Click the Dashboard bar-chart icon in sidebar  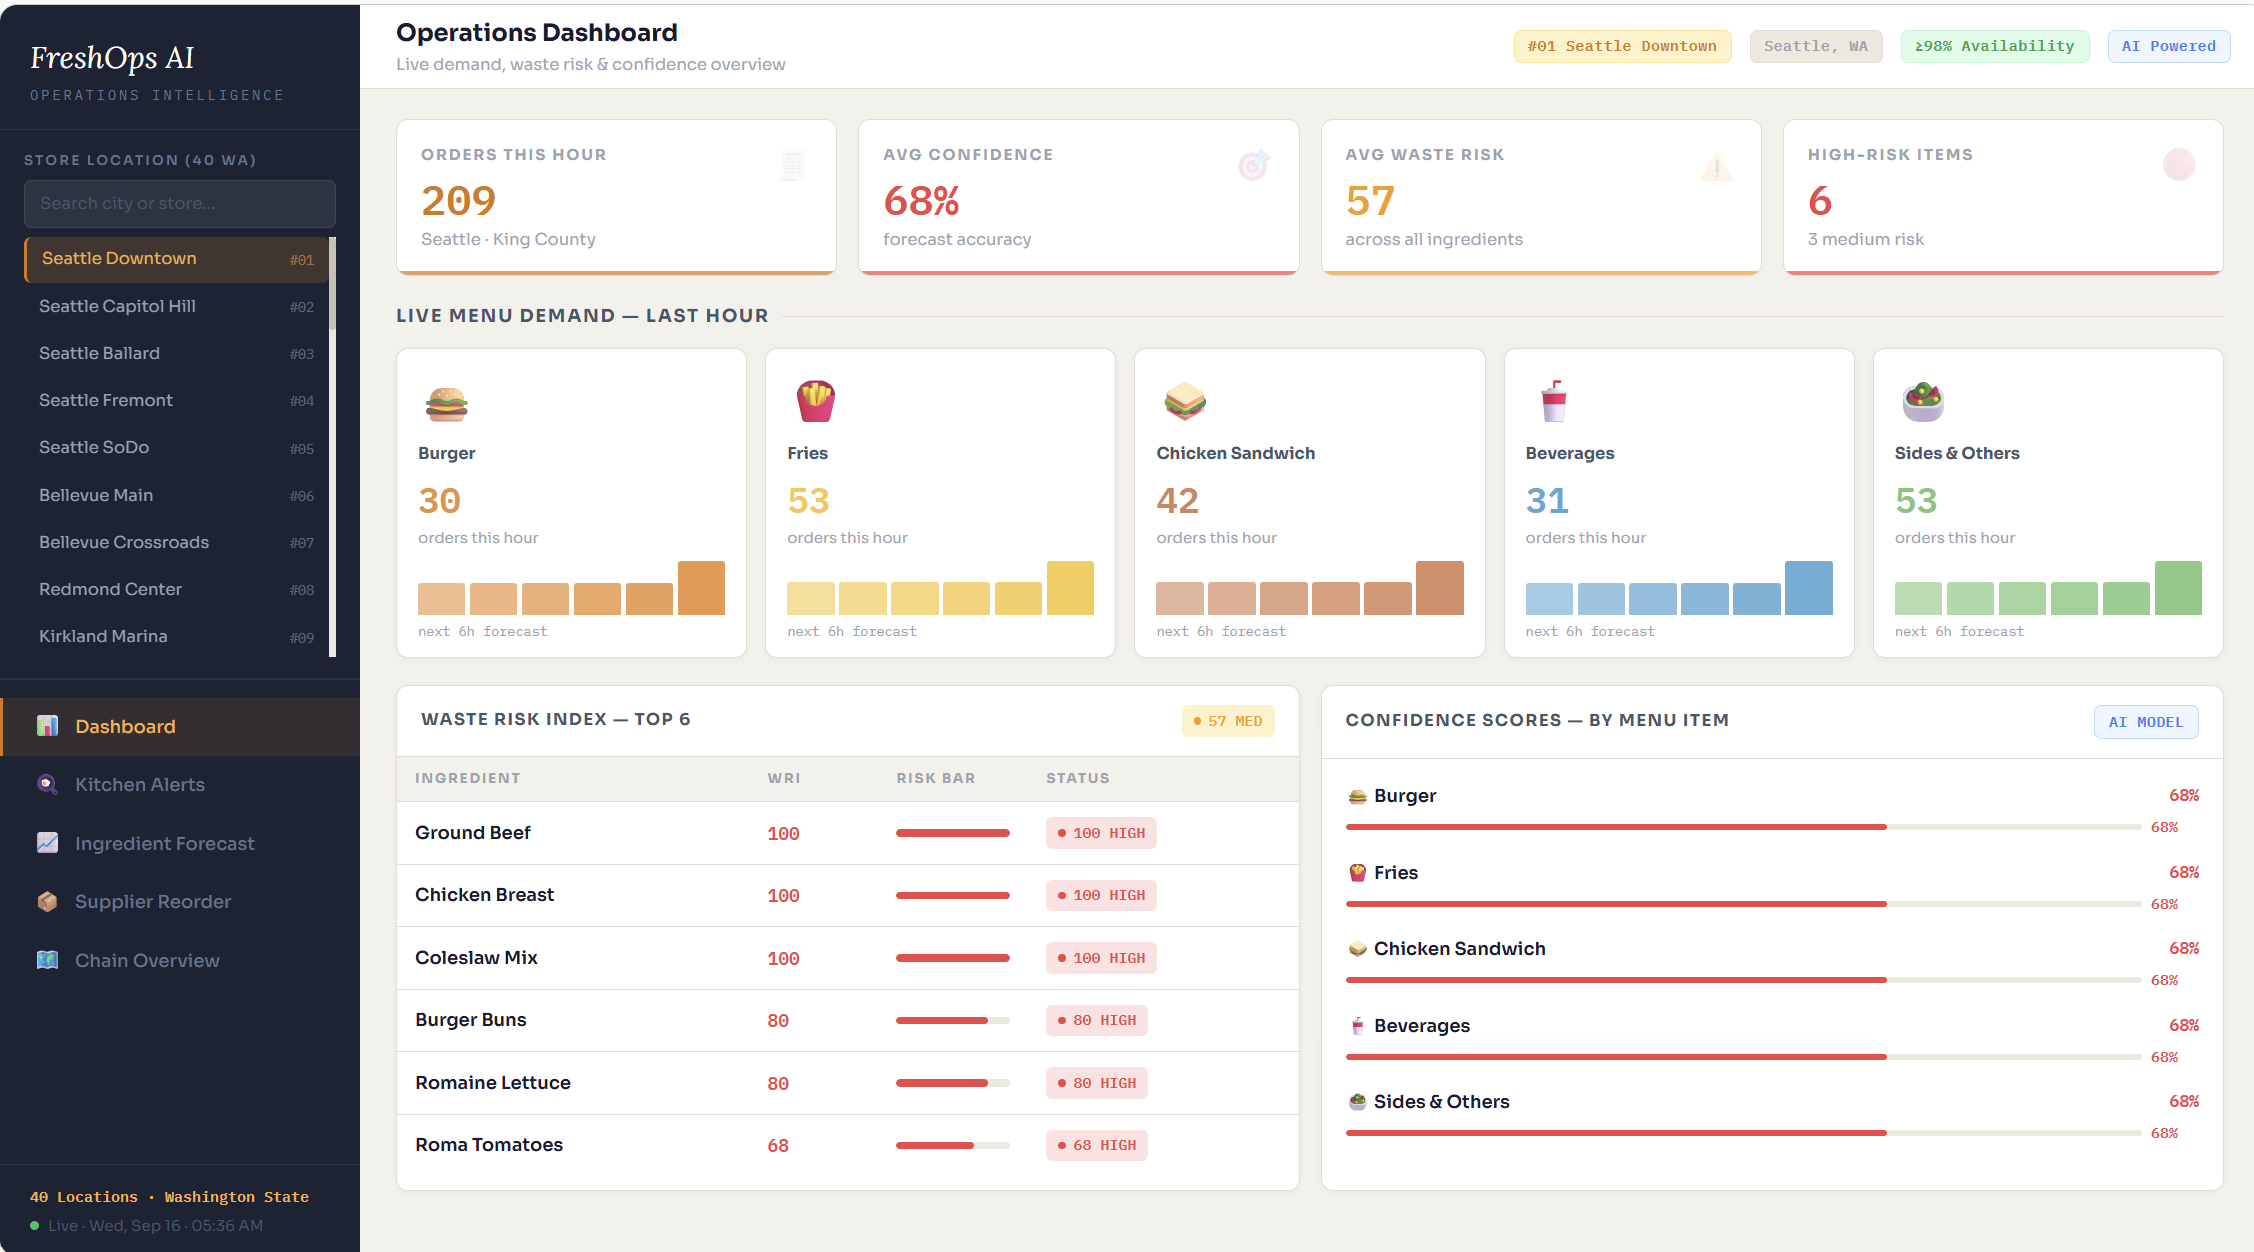pyautogui.click(x=47, y=726)
